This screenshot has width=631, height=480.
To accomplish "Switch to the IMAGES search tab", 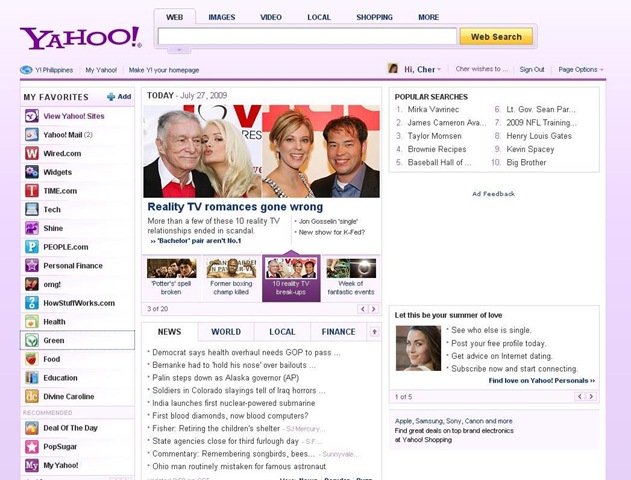I will [x=222, y=17].
